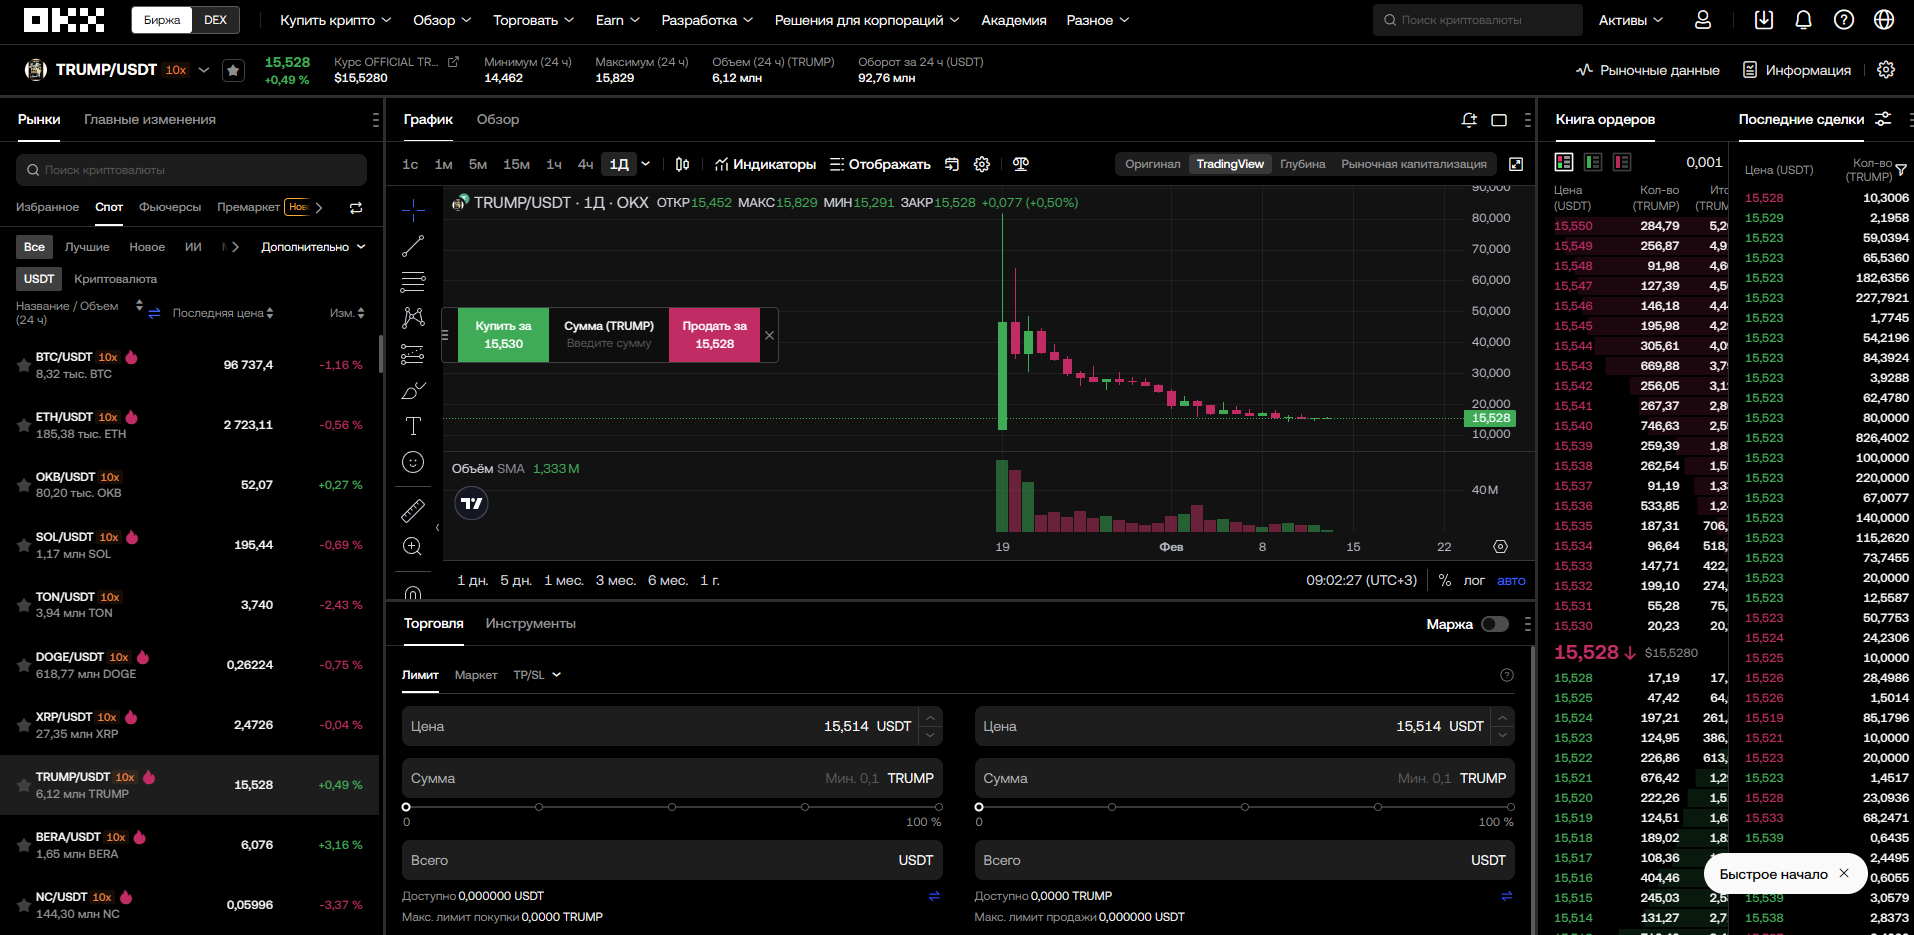The width and height of the screenshot is (1914, 935).
Task: Click the top search cryptocurrency field
Action: click(x=1477, y=20)
